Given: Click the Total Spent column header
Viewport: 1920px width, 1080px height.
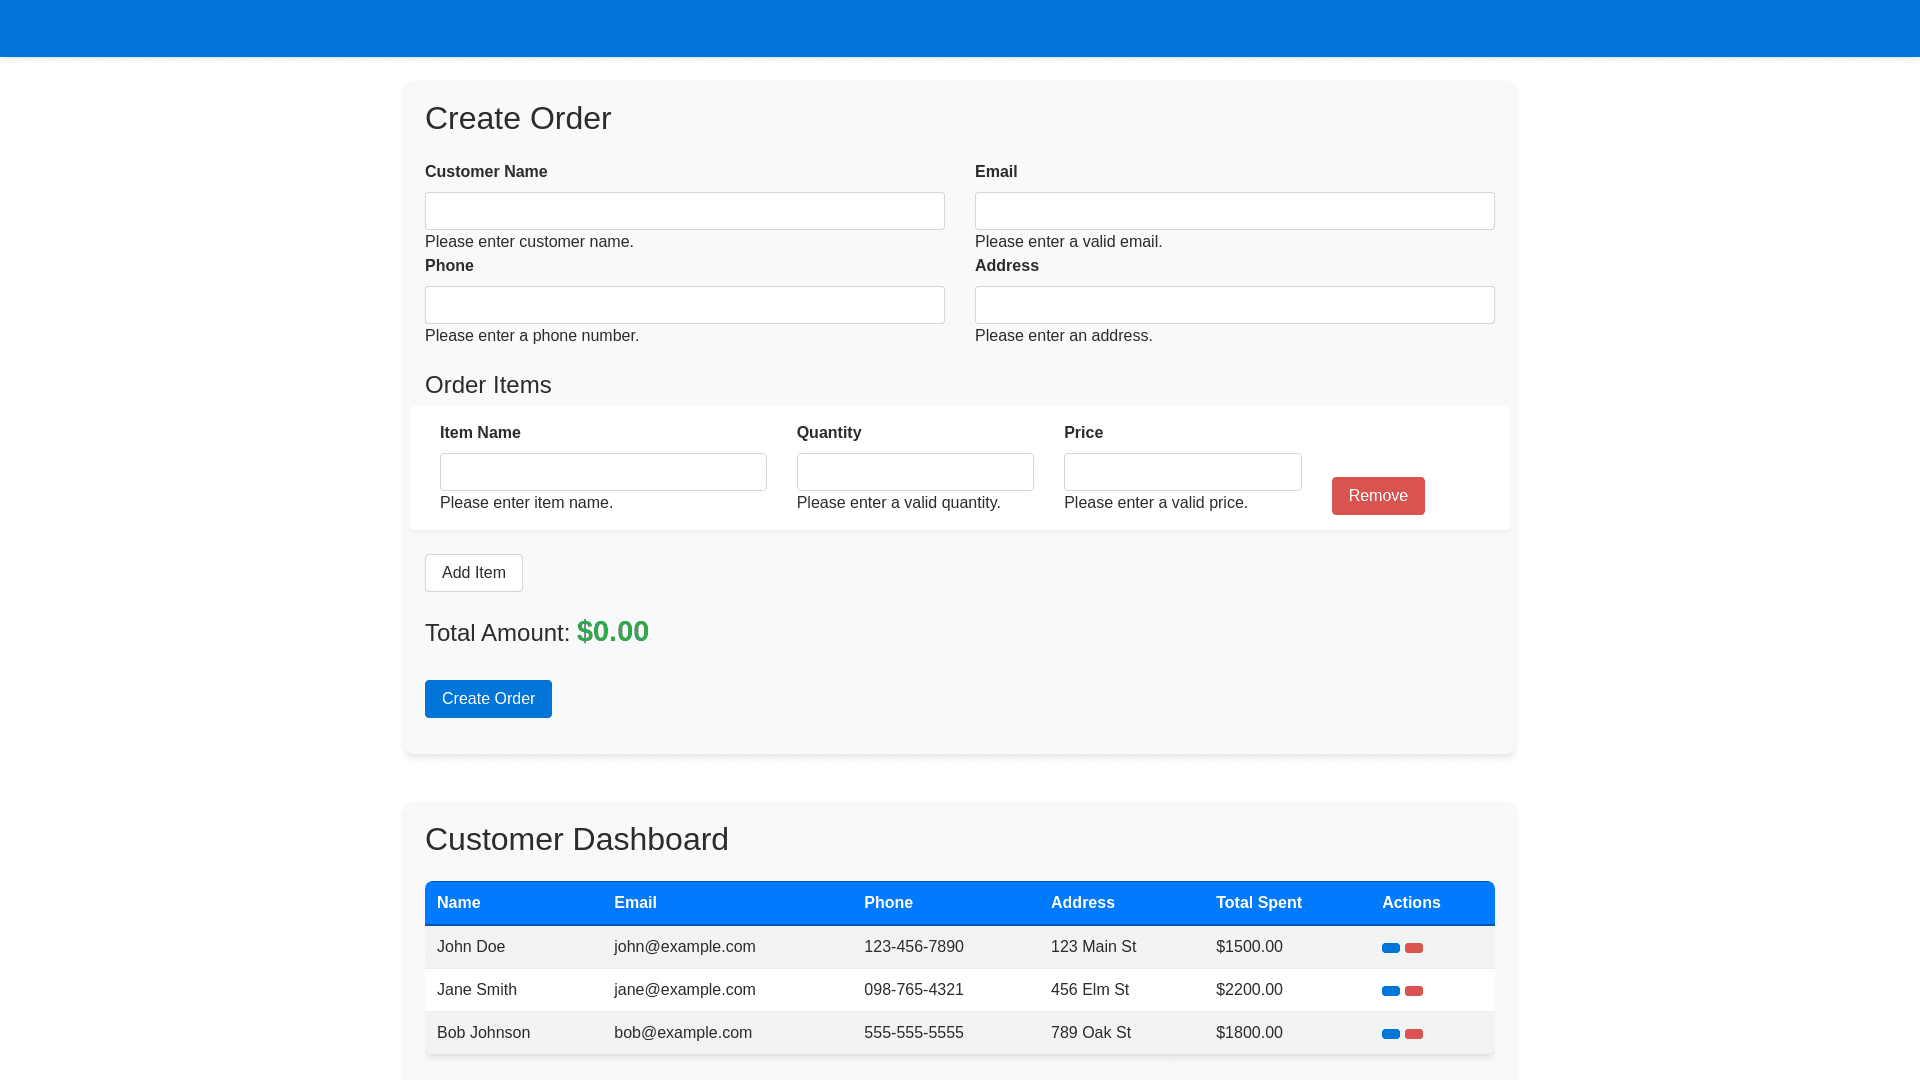Looking at the screenshot, I should pos(1258,903).
